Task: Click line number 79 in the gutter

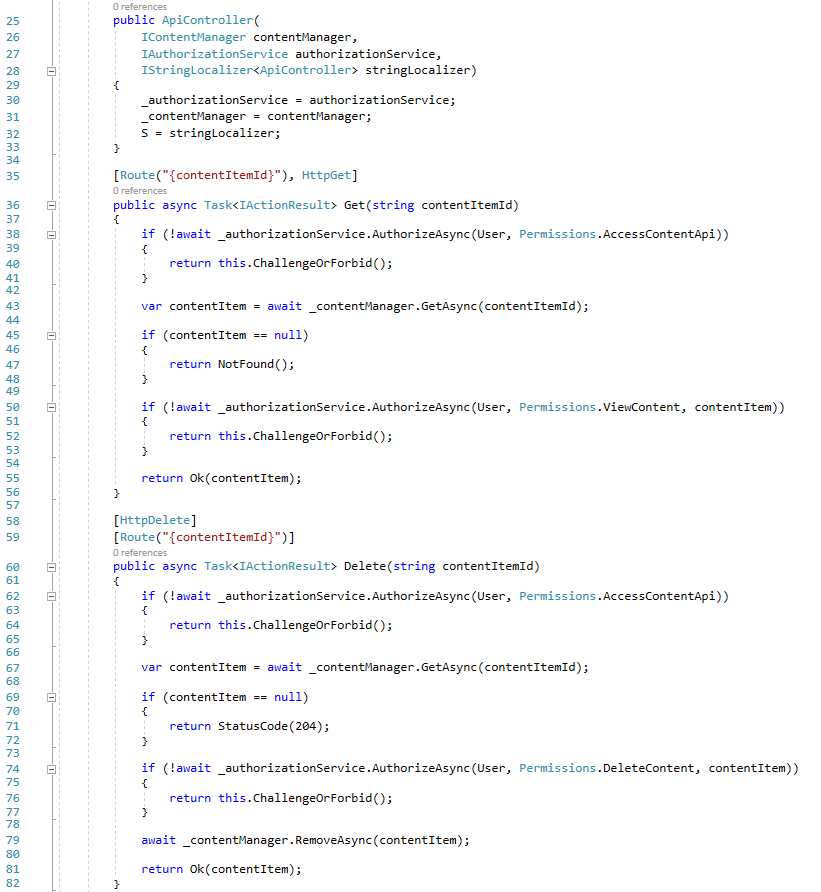Action: 13,840
